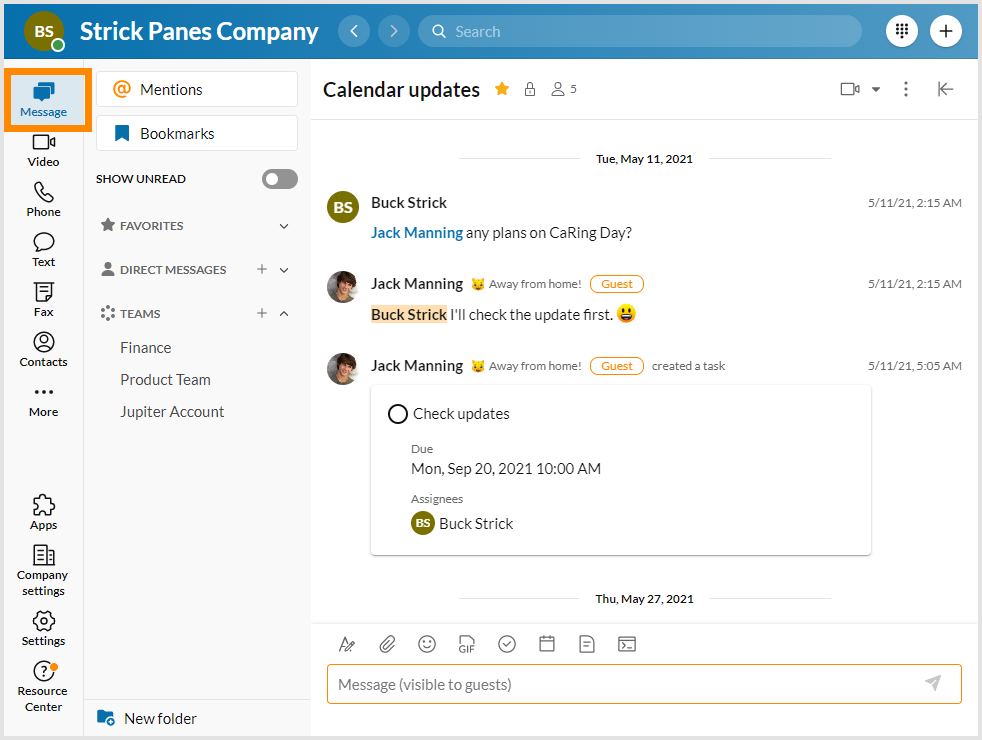Open the Product Team conversation
The image size is (982, 740).
click(165, 380)
